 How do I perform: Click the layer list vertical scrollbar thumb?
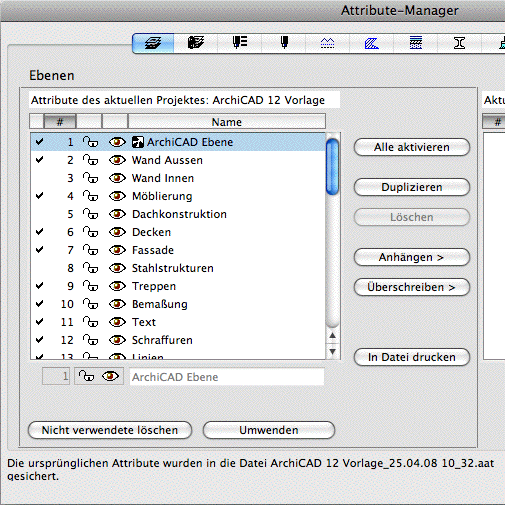tap(332, 166)
